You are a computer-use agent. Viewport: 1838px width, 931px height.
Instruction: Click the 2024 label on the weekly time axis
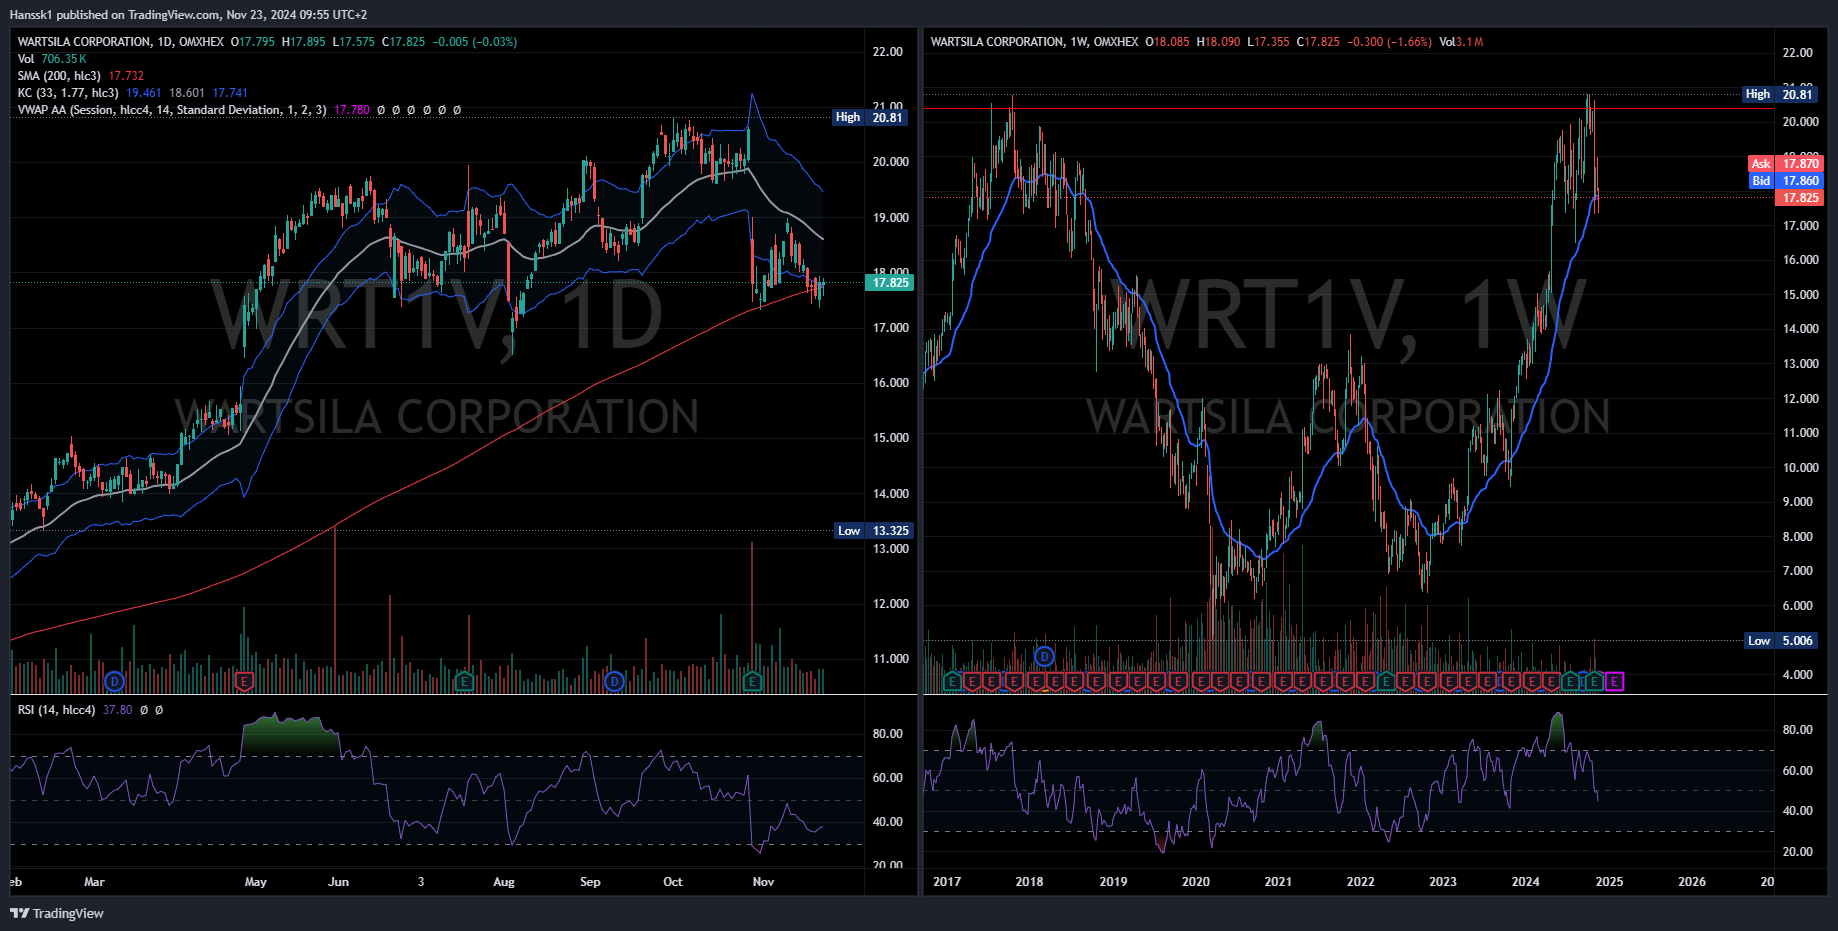tap(1525, 882)
